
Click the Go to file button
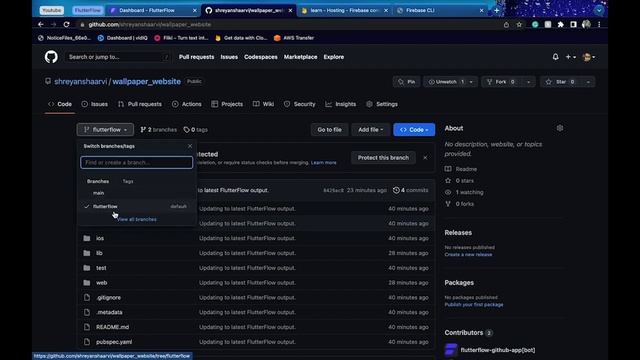click(x=329, y=129)
